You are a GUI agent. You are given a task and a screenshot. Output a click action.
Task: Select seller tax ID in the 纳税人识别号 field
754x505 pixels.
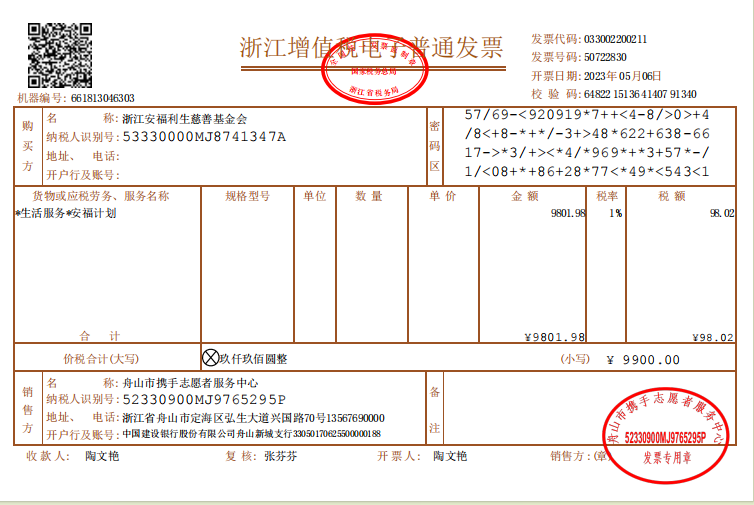click(204, 400)
